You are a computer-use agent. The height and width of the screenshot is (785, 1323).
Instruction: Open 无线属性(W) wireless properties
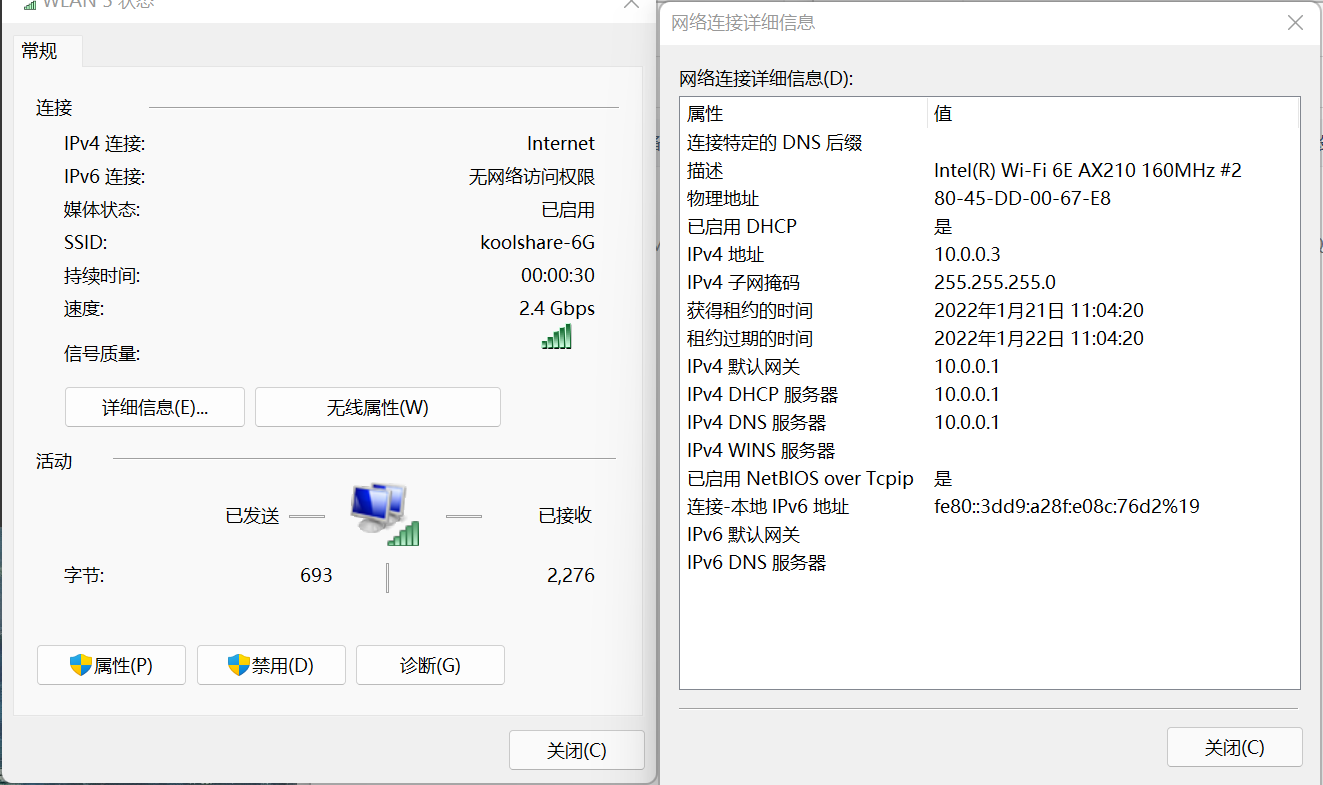coord(377,407)
